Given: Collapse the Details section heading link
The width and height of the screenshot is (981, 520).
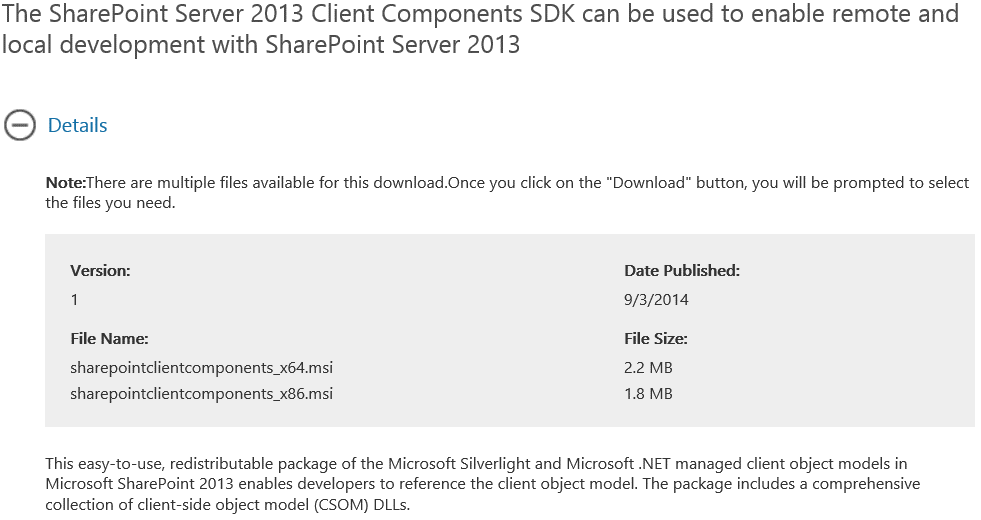Looking at the screenshot, I should [77, 125].
